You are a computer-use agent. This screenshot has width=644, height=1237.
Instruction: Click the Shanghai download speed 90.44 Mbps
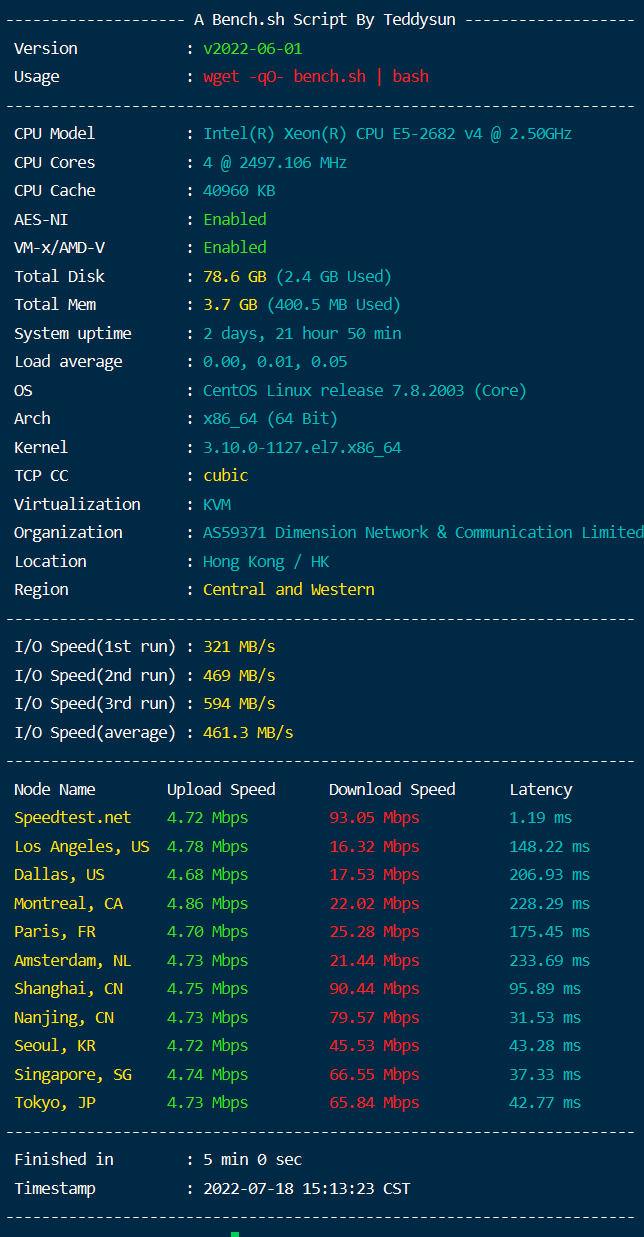374,988
